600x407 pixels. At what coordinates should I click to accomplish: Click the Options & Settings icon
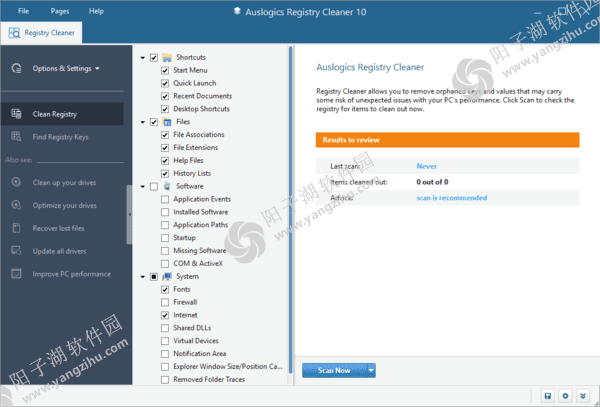[x=16, y=68]
